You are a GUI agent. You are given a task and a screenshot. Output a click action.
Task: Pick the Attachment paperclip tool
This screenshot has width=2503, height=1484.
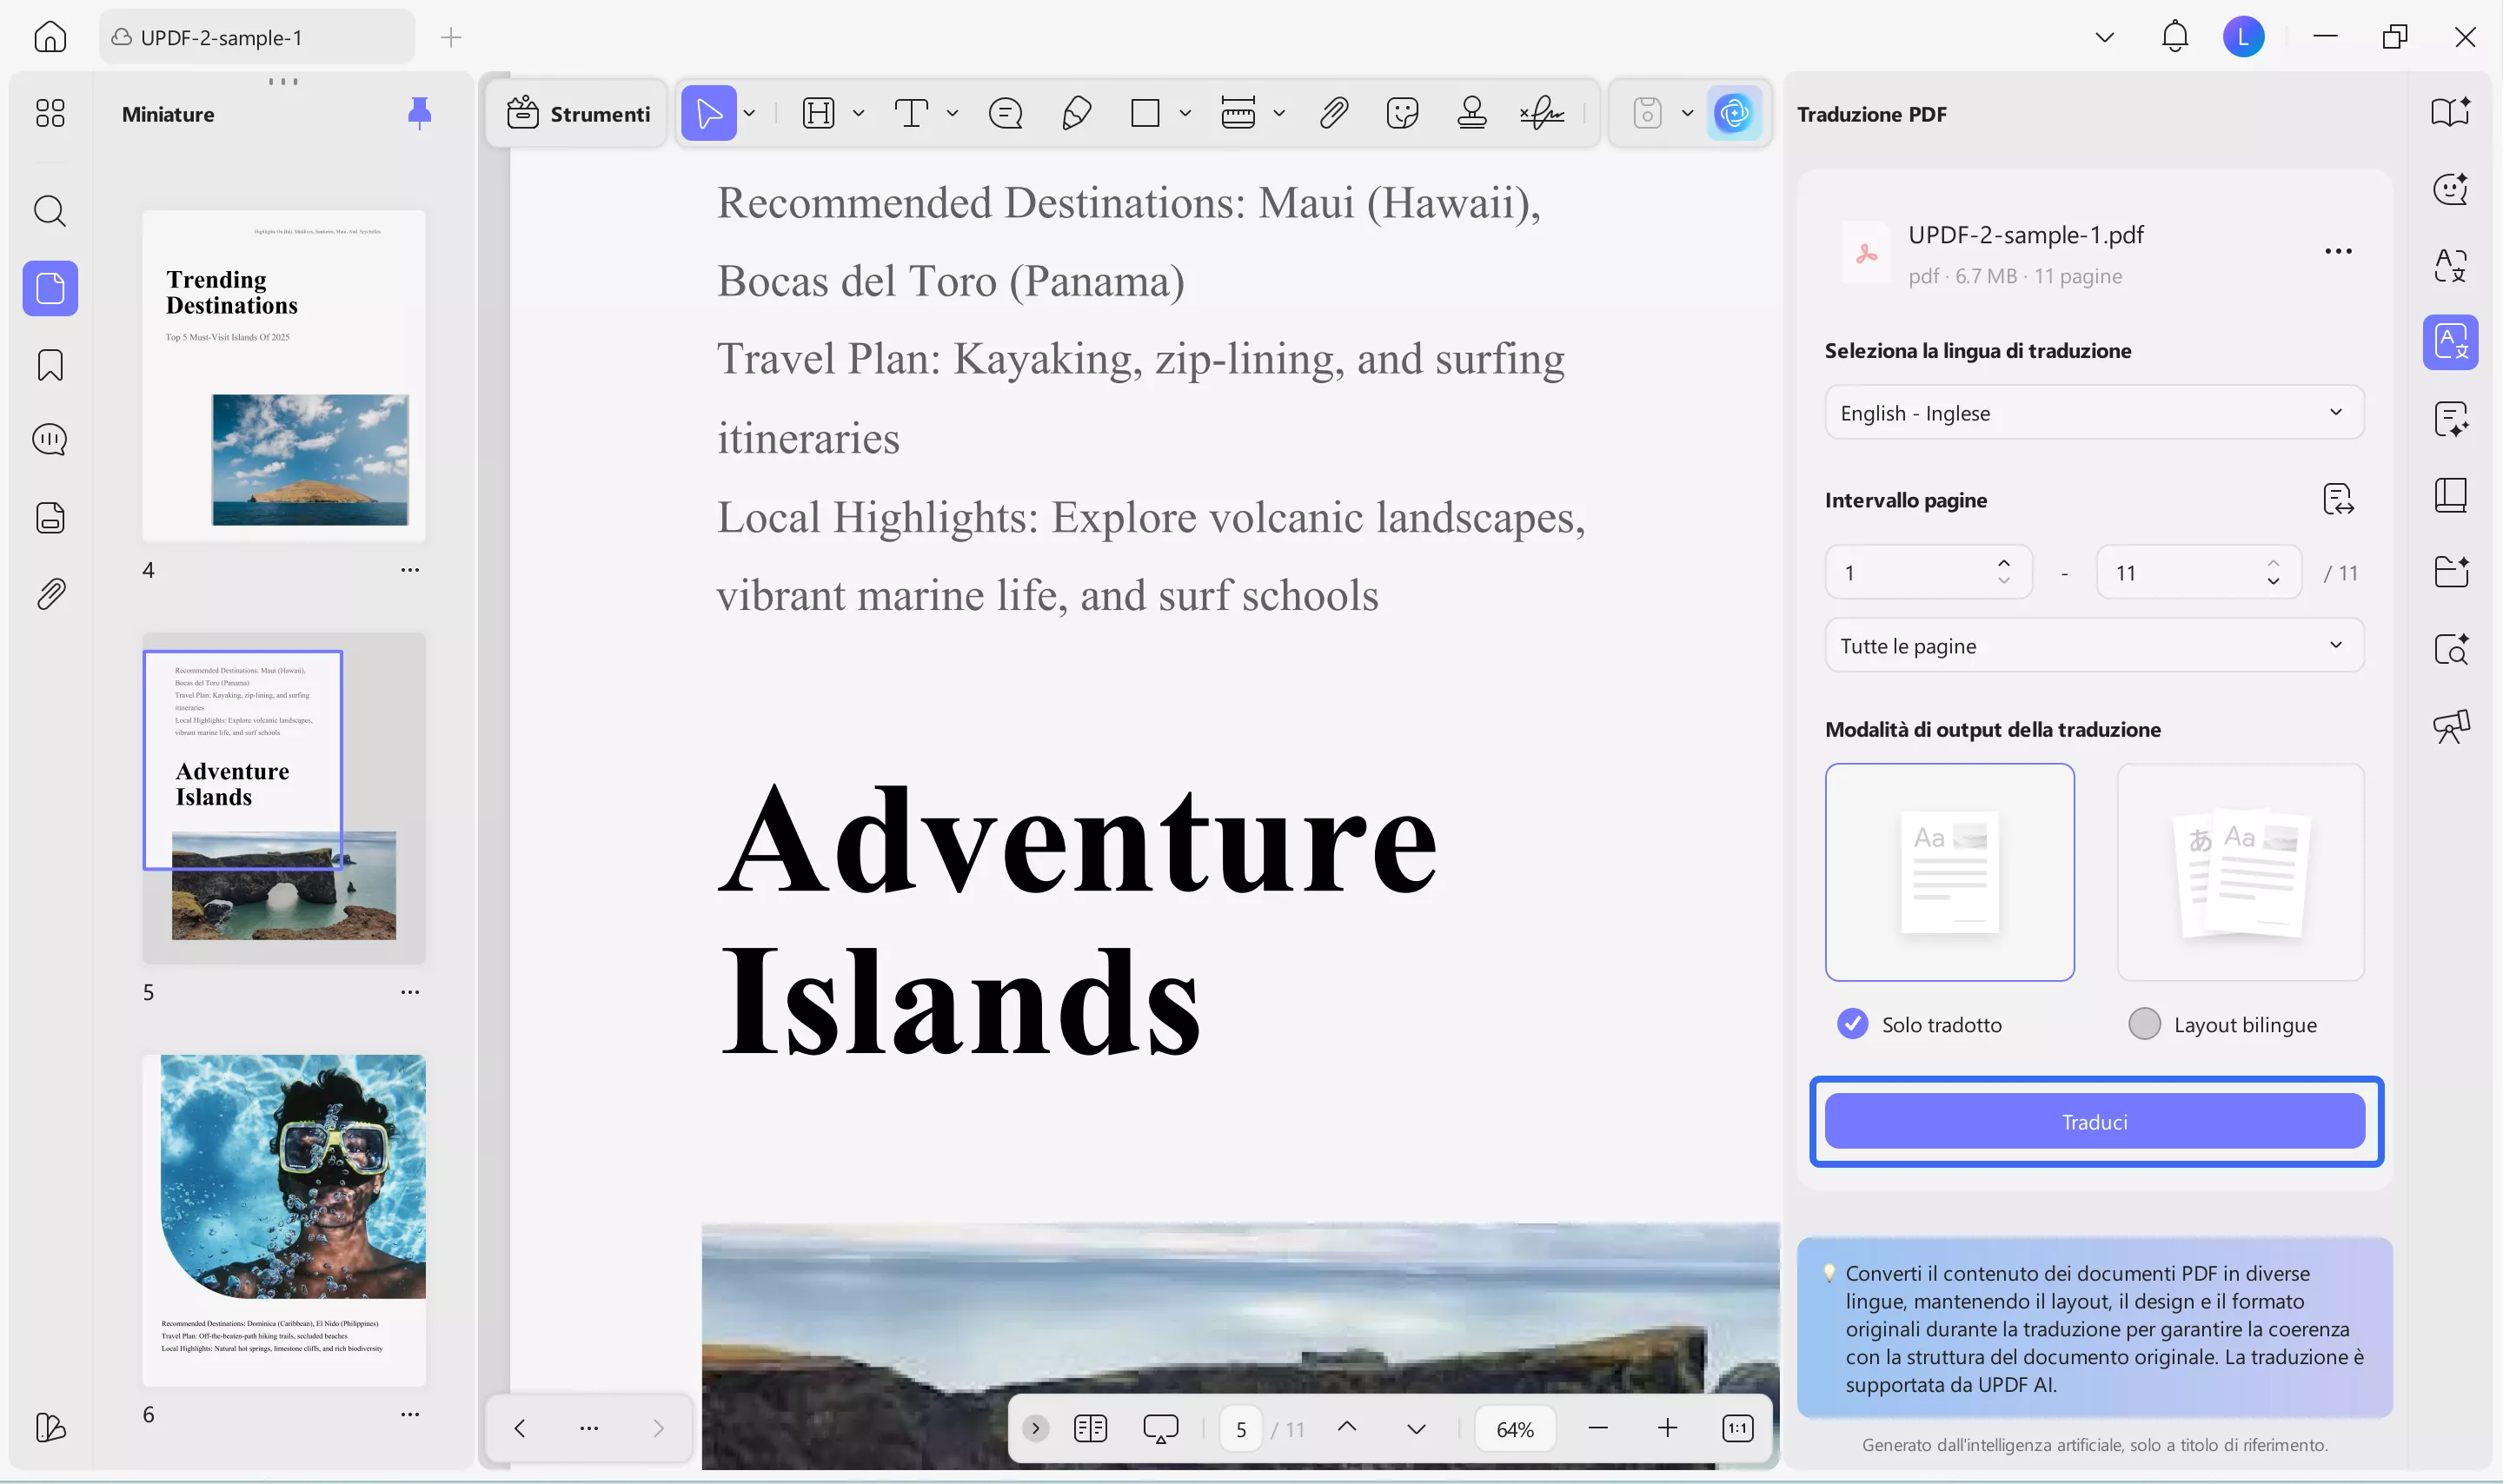[1334, 113]
